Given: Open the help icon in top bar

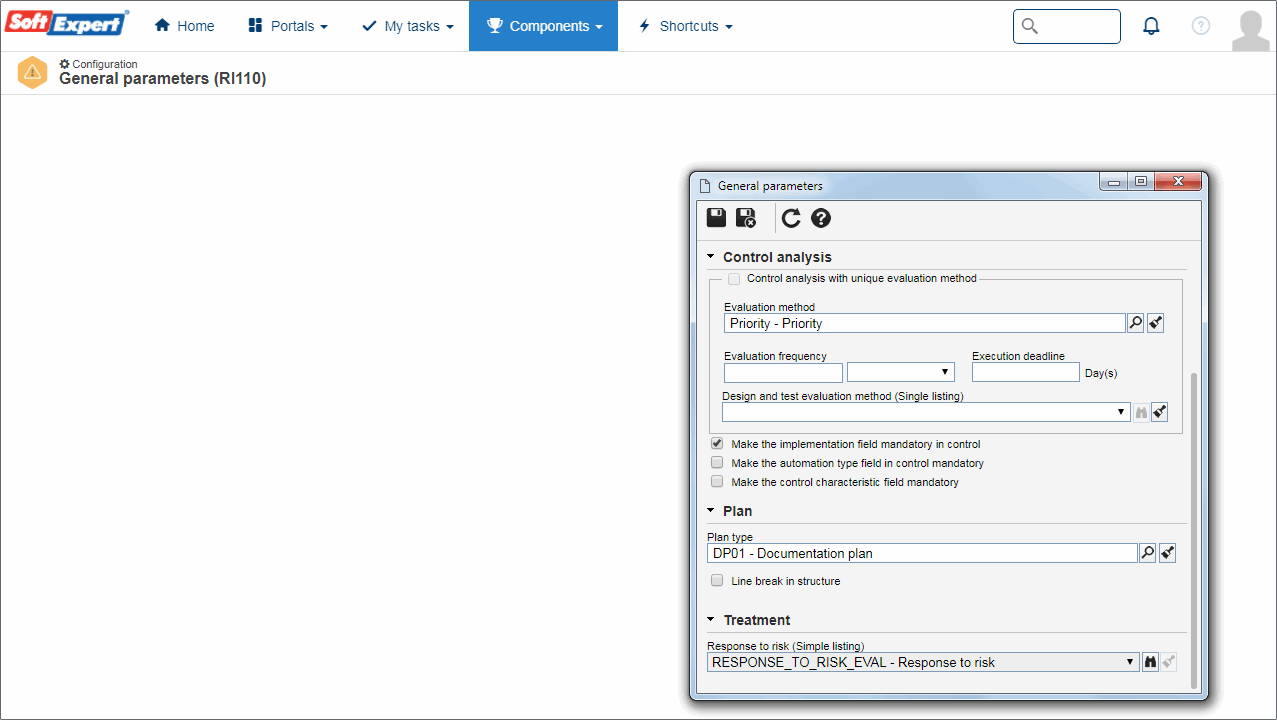Looking at the screenshot, I should pyautogui.click(x=1201, y=26).
